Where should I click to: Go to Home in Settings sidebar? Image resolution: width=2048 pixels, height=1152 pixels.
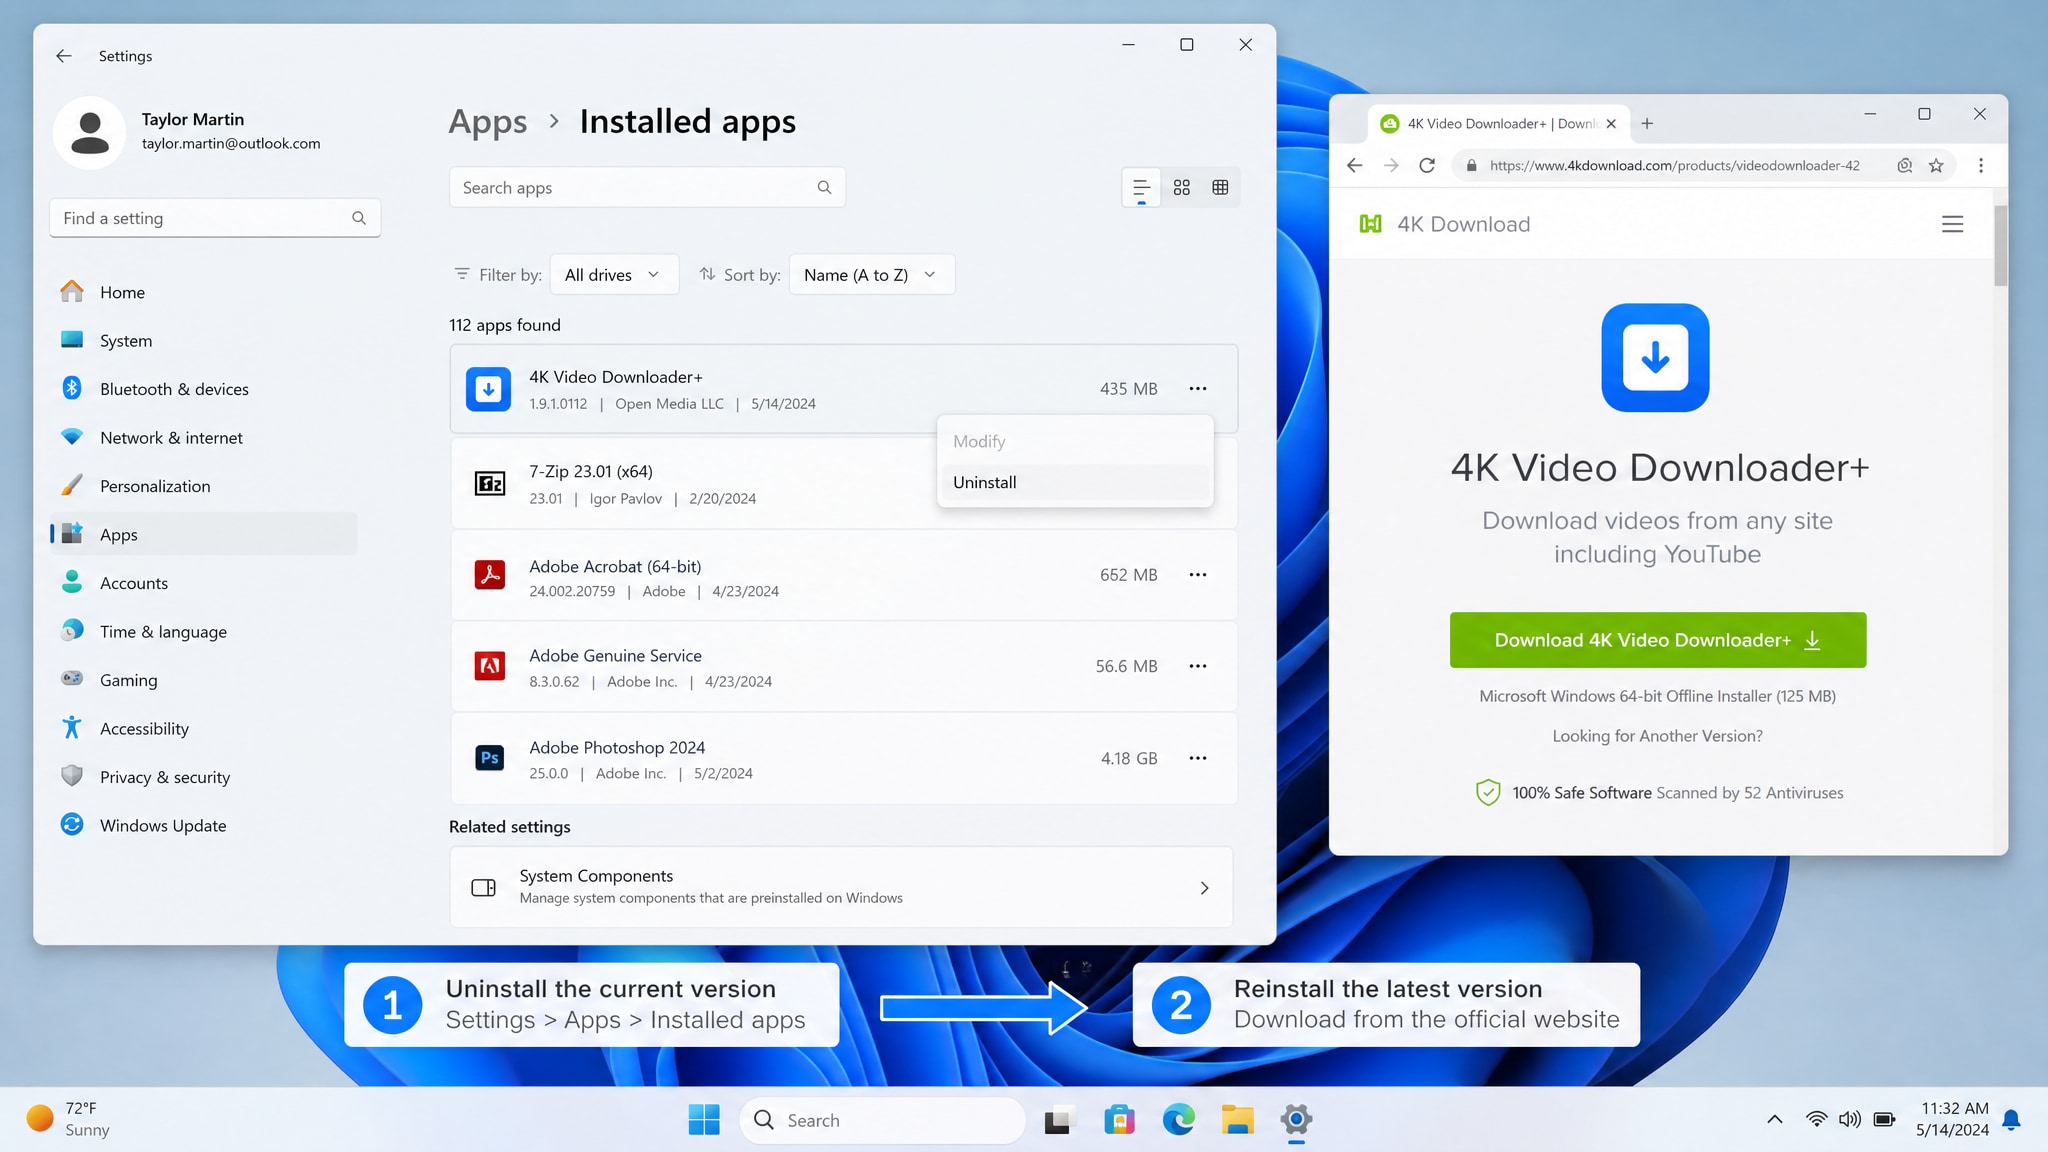203,292
